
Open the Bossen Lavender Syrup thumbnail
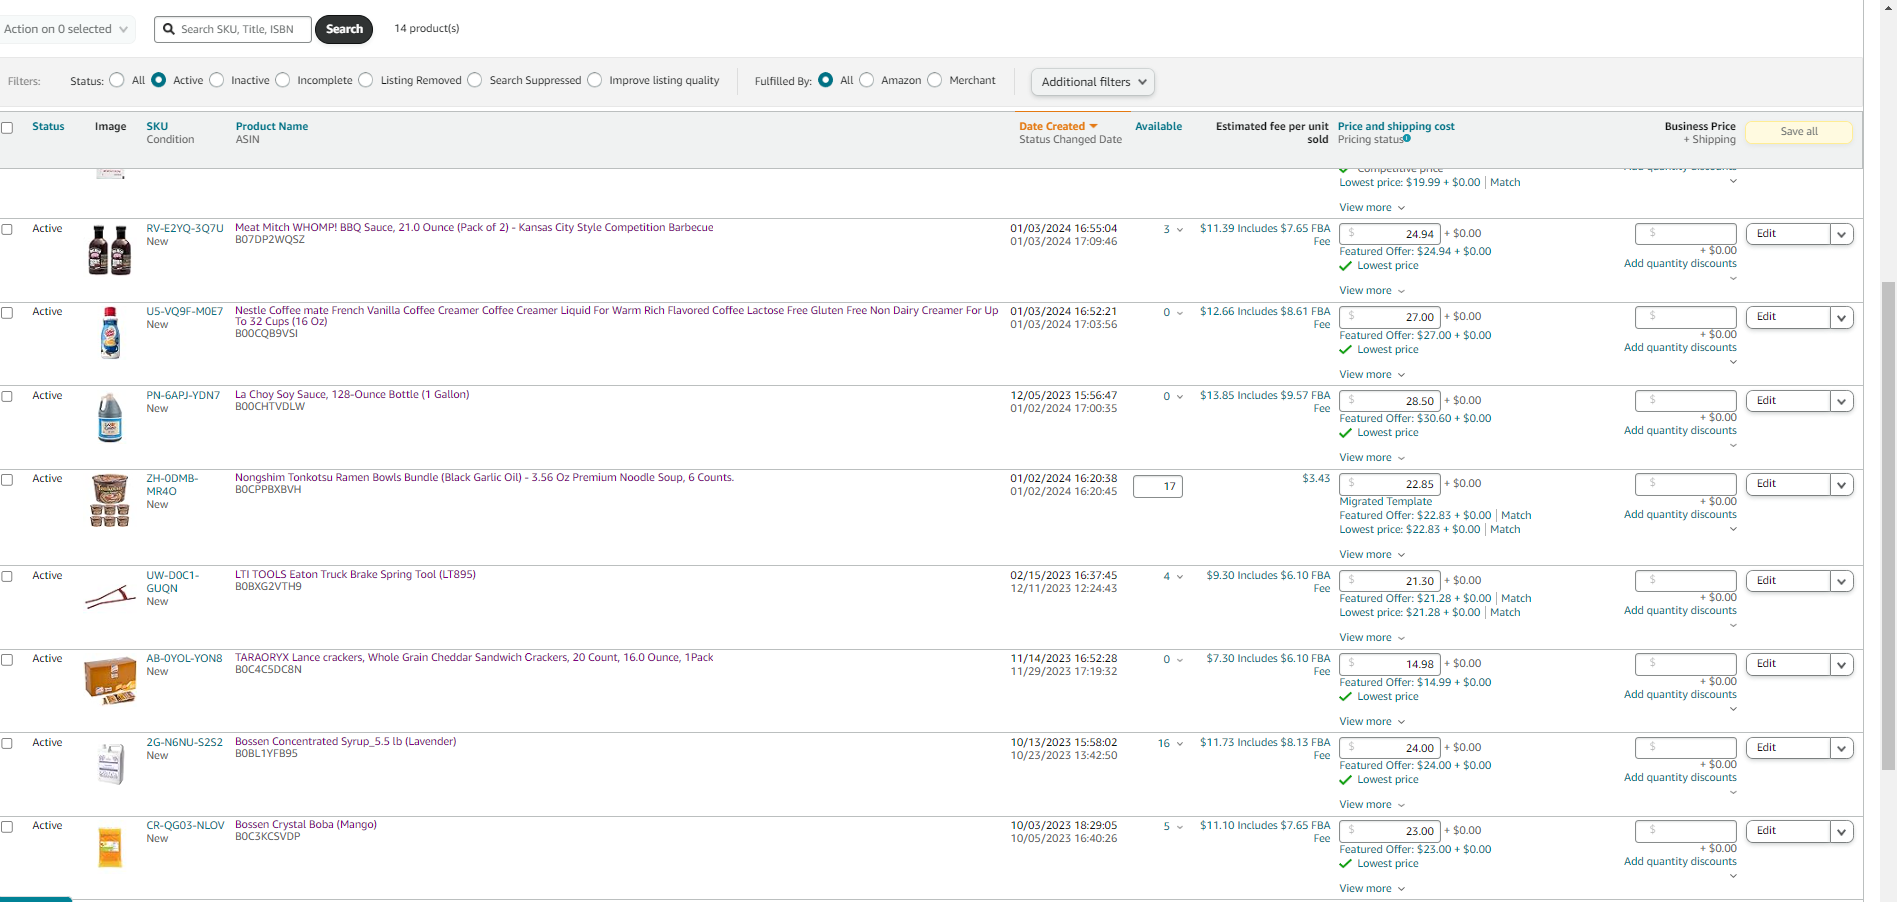[x=111, y=764]
